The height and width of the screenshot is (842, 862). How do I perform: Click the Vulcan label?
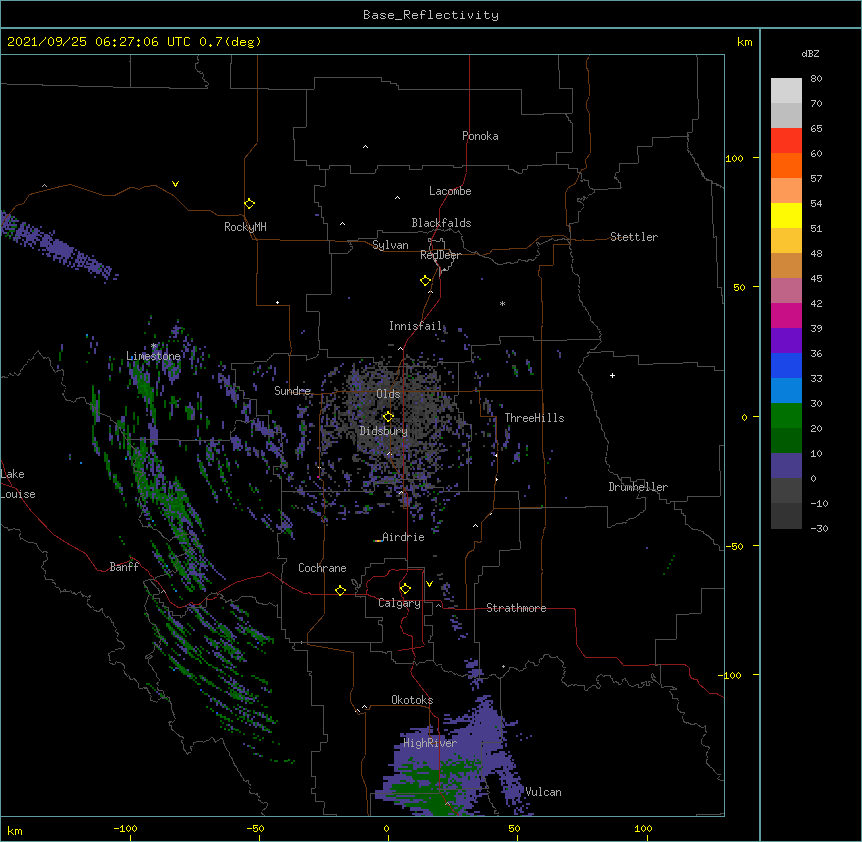[x=543, y=792]
